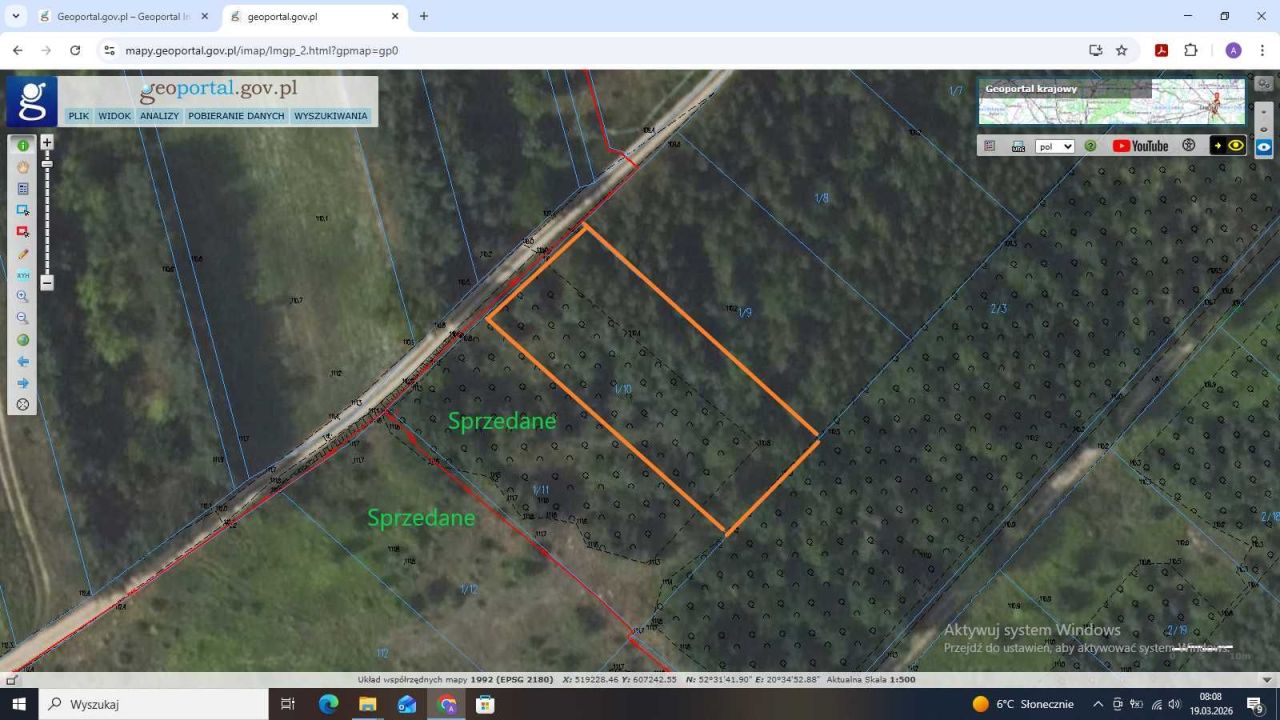Select the zoom out magnifier tool
Image resolution: width=1280 pixels, height=720 pixels.
(23, 318)
